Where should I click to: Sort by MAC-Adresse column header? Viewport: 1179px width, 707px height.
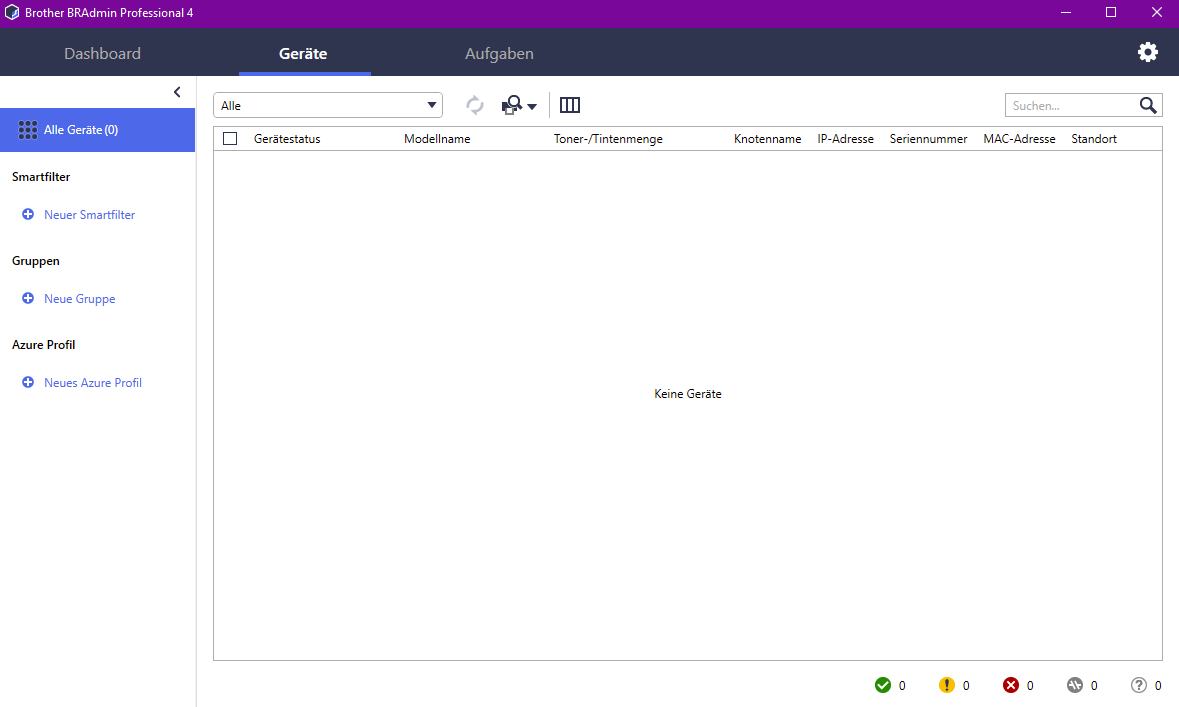click(x=1020, y=139)
